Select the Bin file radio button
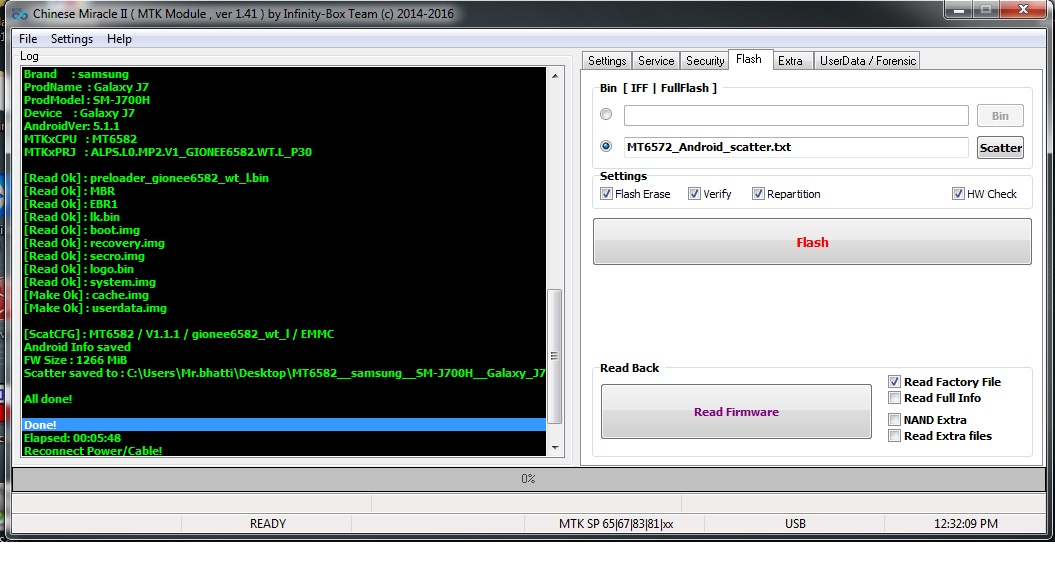 pos(606,114)
